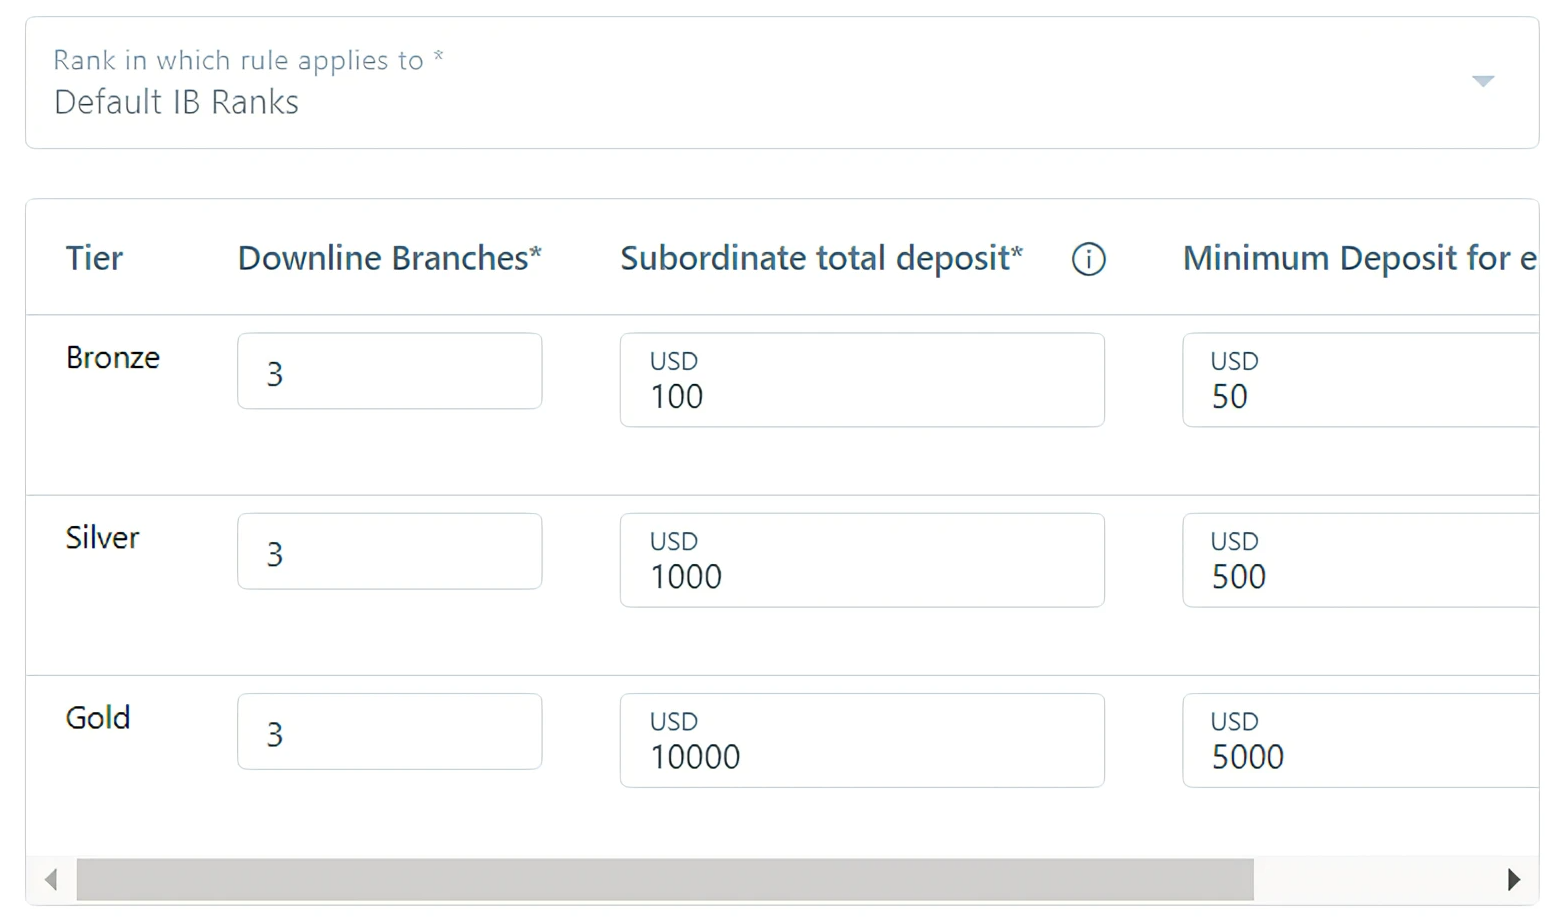
Task: Click Gold Subordinate total deposit field
Action: [x=861, y=741]
